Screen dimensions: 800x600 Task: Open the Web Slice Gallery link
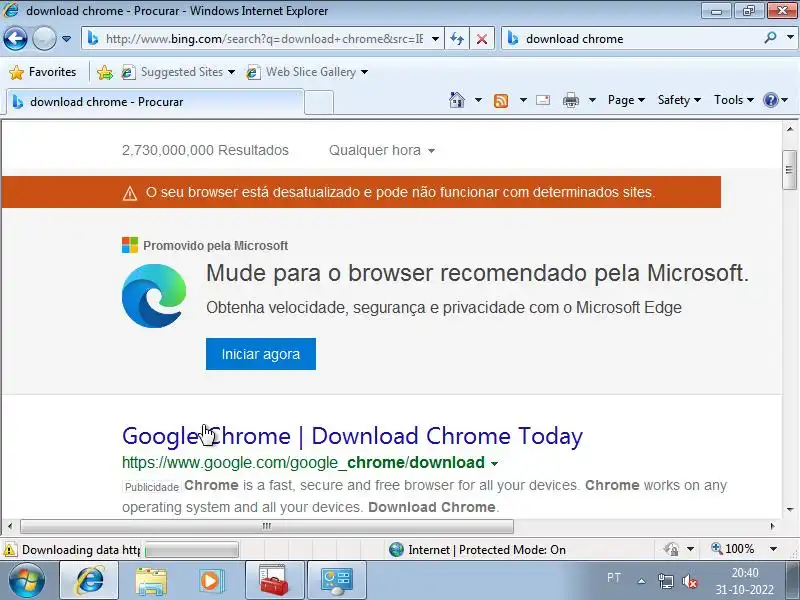307,72
